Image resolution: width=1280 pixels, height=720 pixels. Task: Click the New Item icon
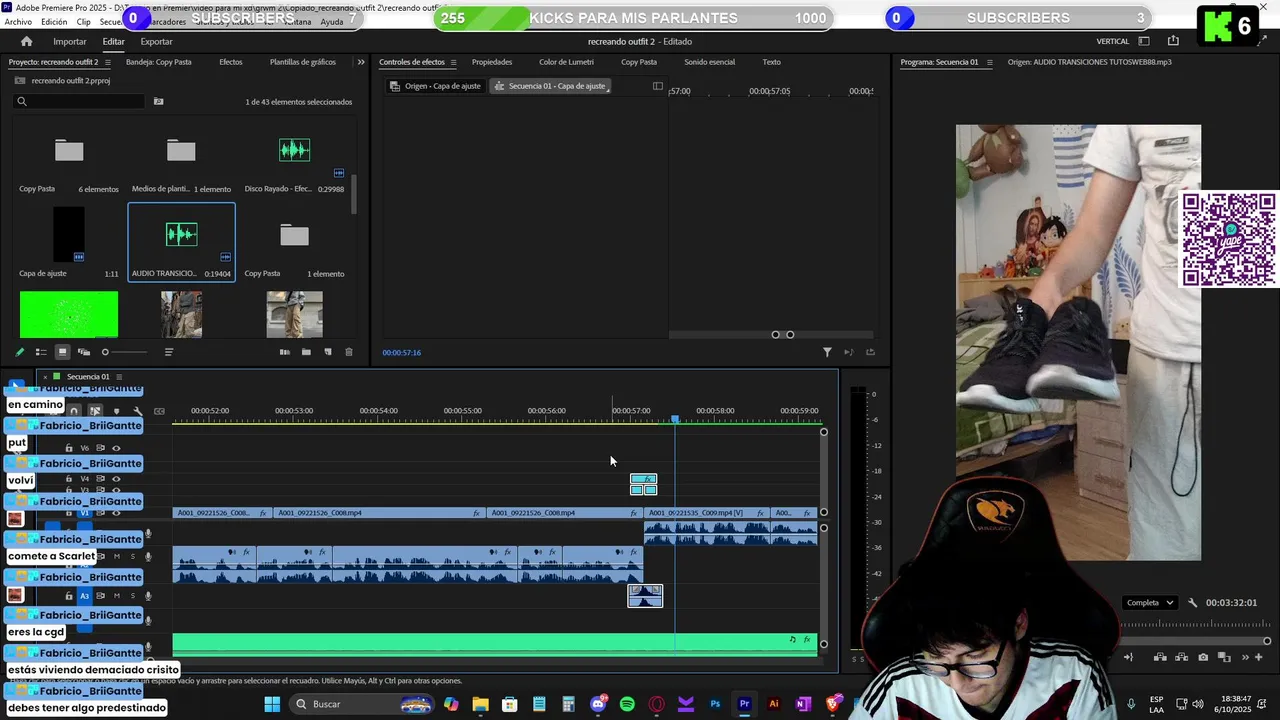click(328, 352)
